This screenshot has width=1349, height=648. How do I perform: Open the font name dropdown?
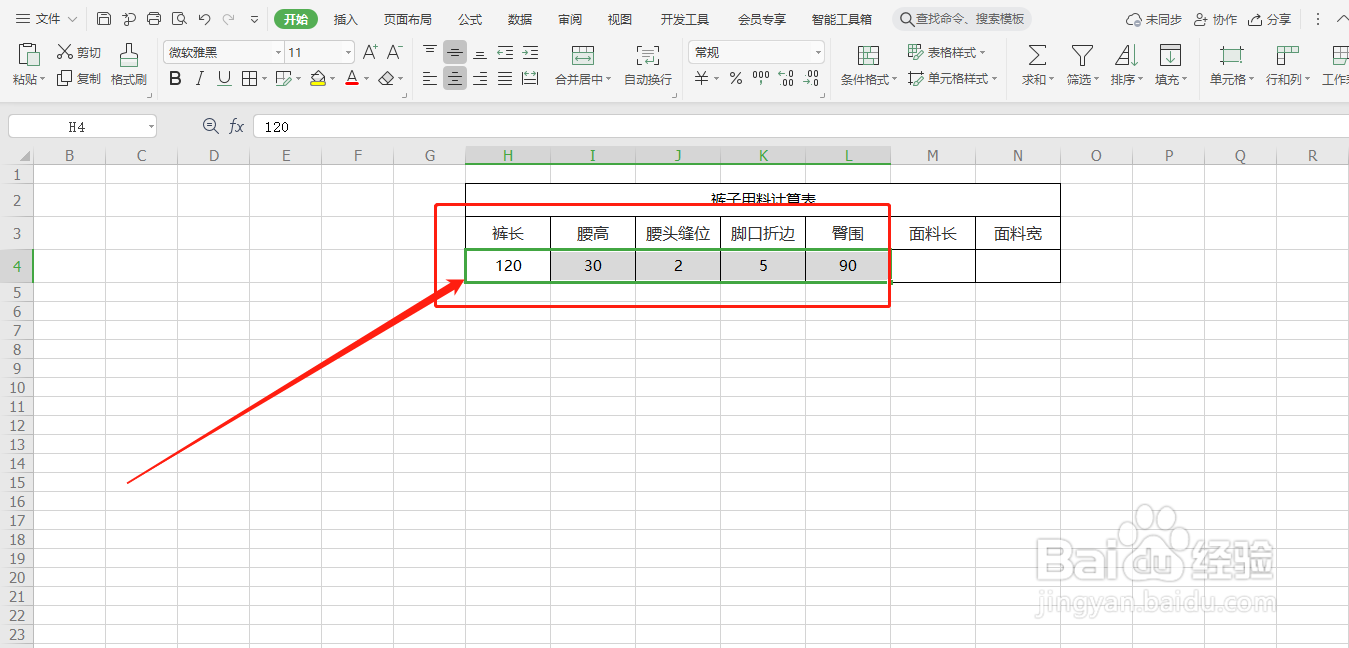277,51
